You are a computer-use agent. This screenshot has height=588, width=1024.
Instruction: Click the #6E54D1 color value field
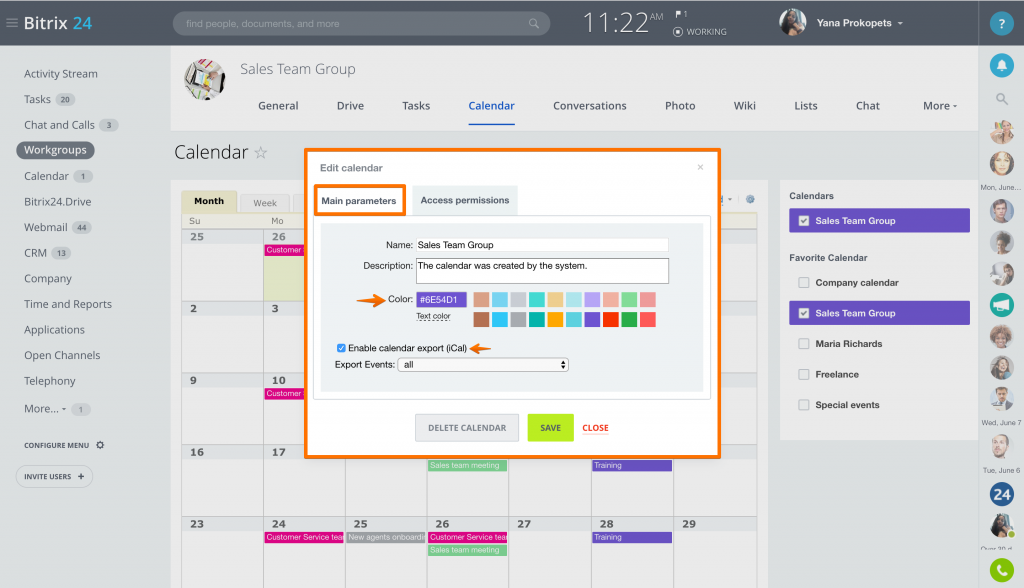tap(441, 300)
